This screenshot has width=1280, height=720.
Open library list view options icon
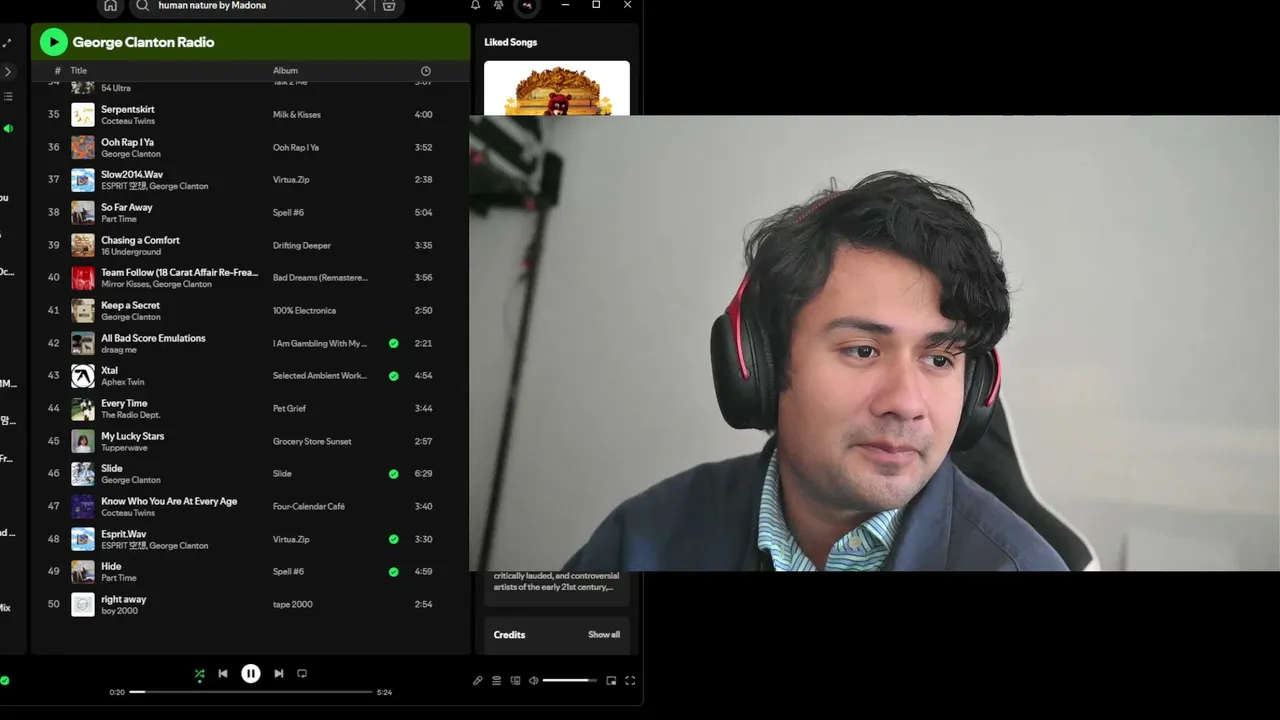(7, 97)
